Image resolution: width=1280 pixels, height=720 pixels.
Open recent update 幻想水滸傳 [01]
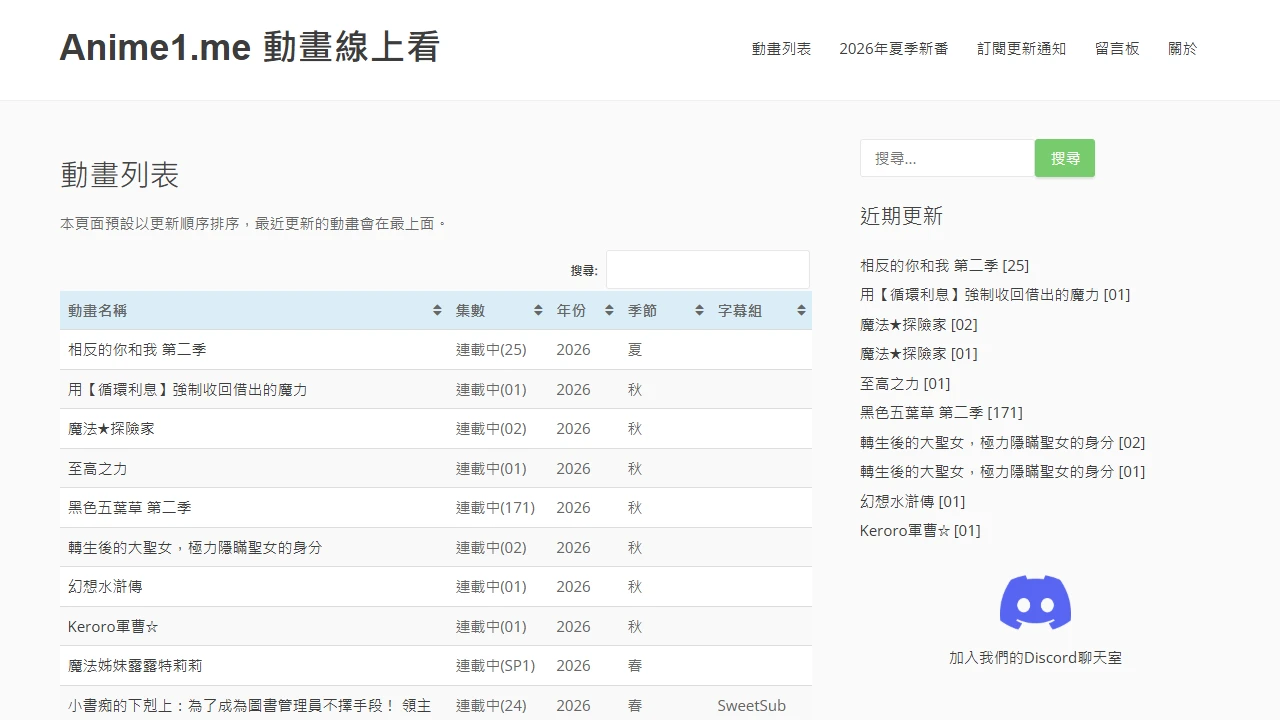[x=913, y=502]
